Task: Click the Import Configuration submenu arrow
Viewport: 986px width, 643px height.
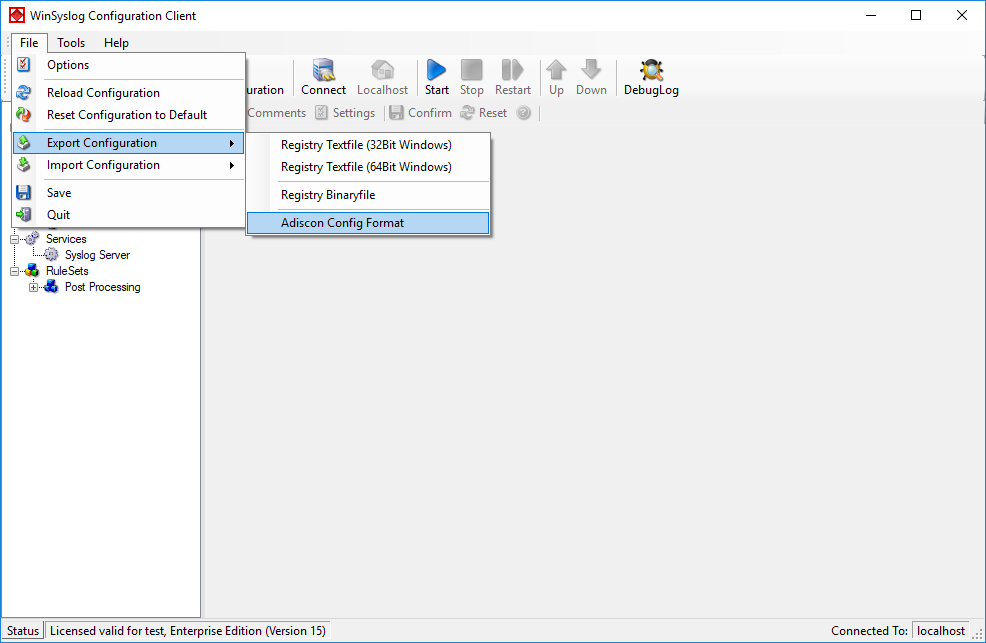Action: coord(232,165)
